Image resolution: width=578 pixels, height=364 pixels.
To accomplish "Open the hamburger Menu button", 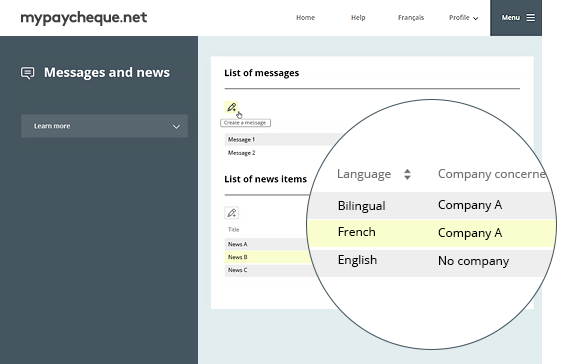I will click(x=516, y=18).
